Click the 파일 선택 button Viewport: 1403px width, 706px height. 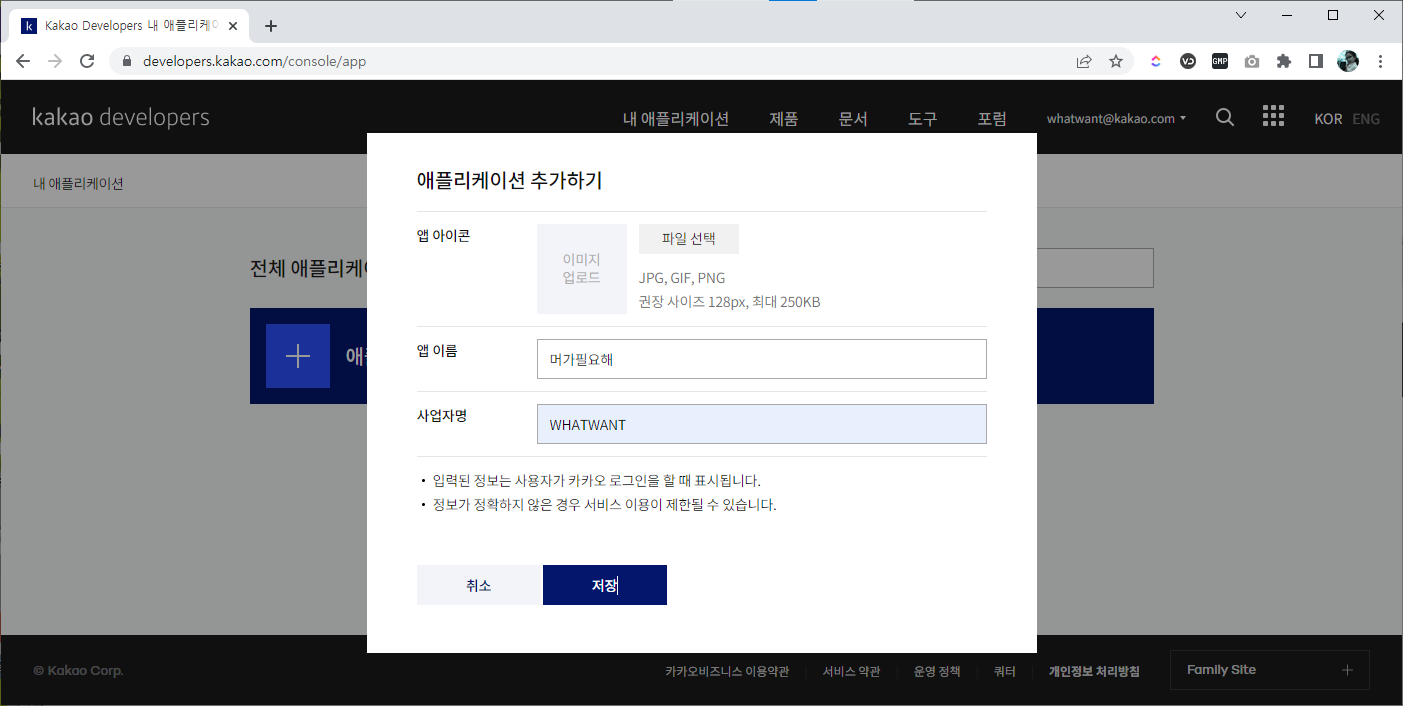point(689,239)
